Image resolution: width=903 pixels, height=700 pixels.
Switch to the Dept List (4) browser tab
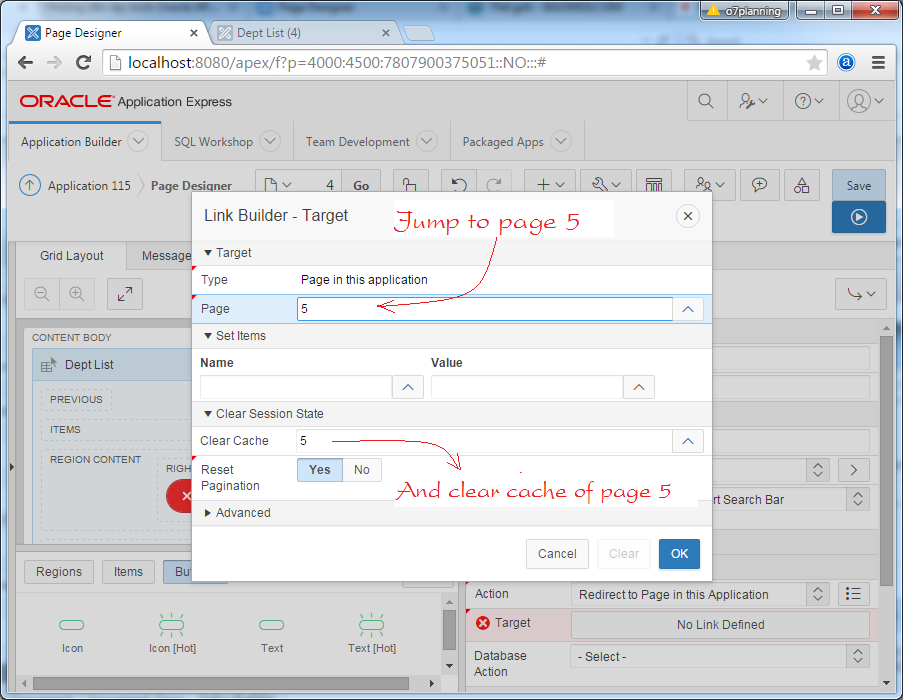tap(302, 33)
